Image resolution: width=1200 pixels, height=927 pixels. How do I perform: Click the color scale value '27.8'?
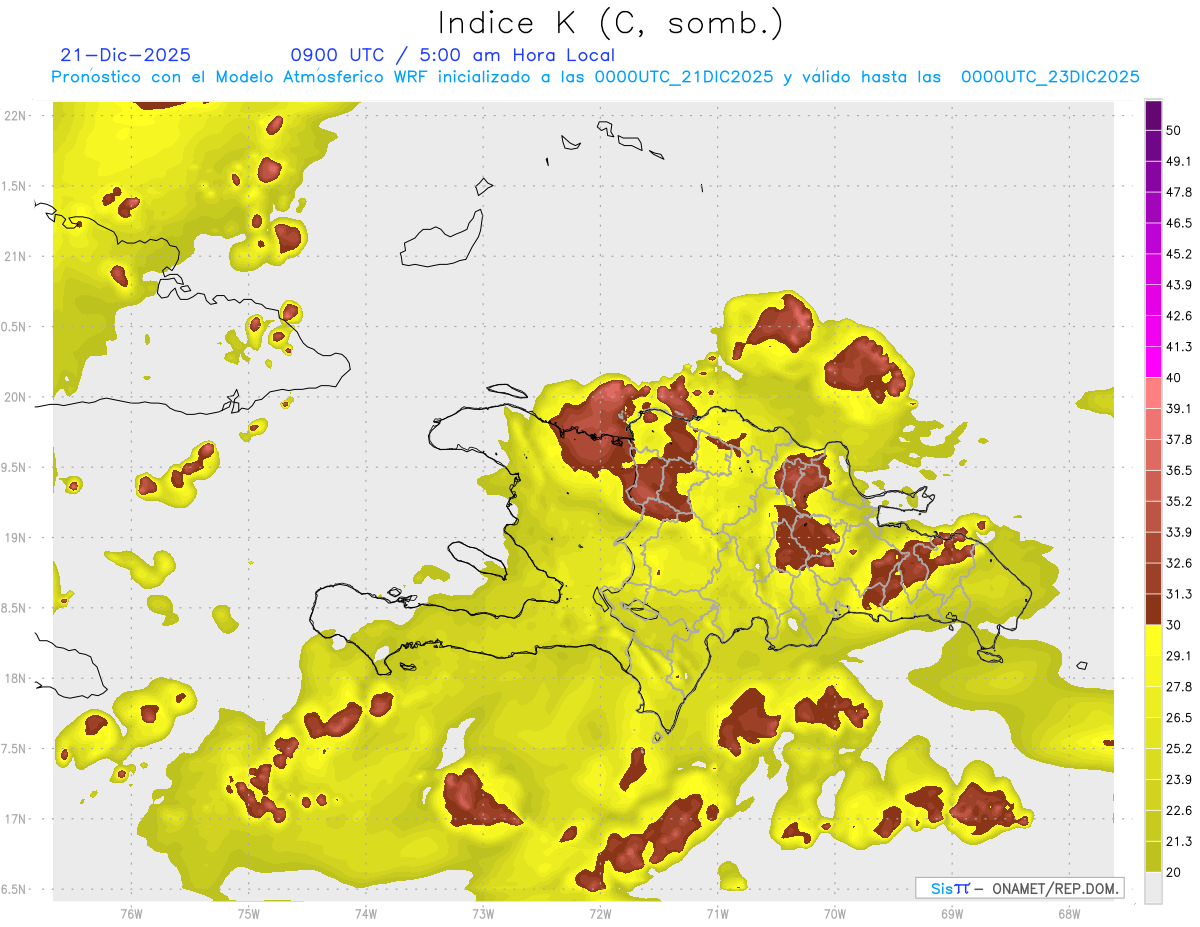[1179, 687]
